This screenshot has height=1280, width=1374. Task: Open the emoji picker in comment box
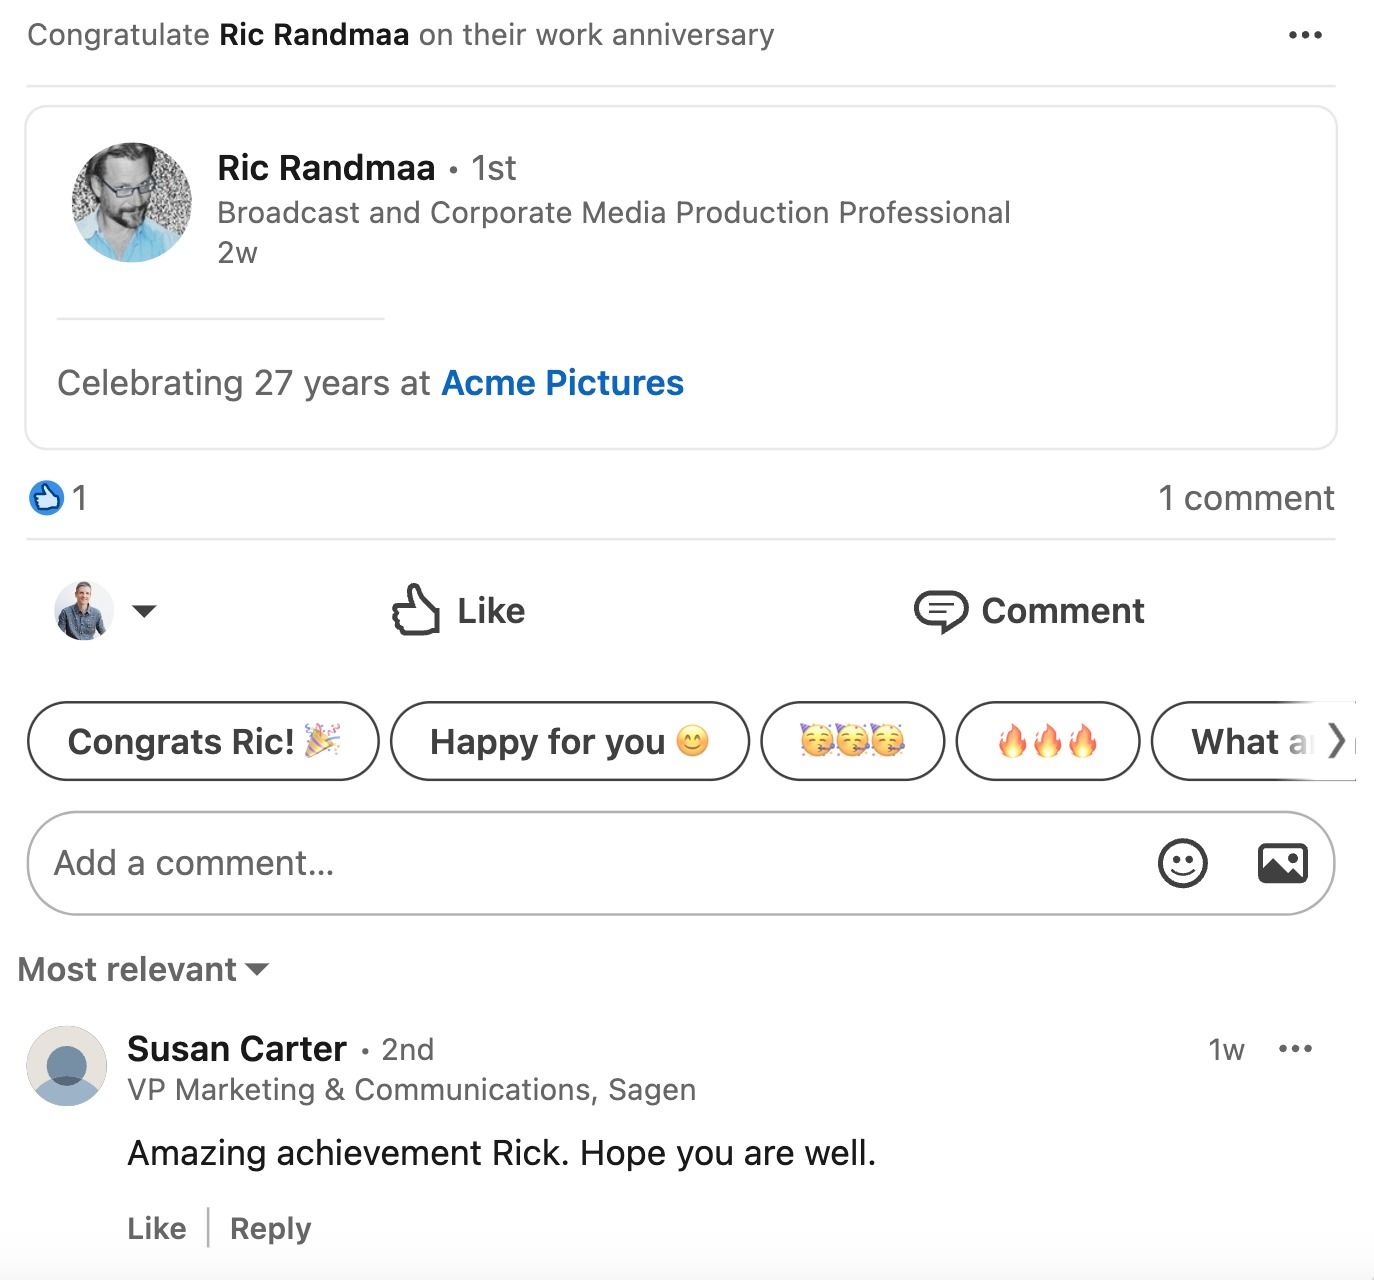tap(1182, 863)
